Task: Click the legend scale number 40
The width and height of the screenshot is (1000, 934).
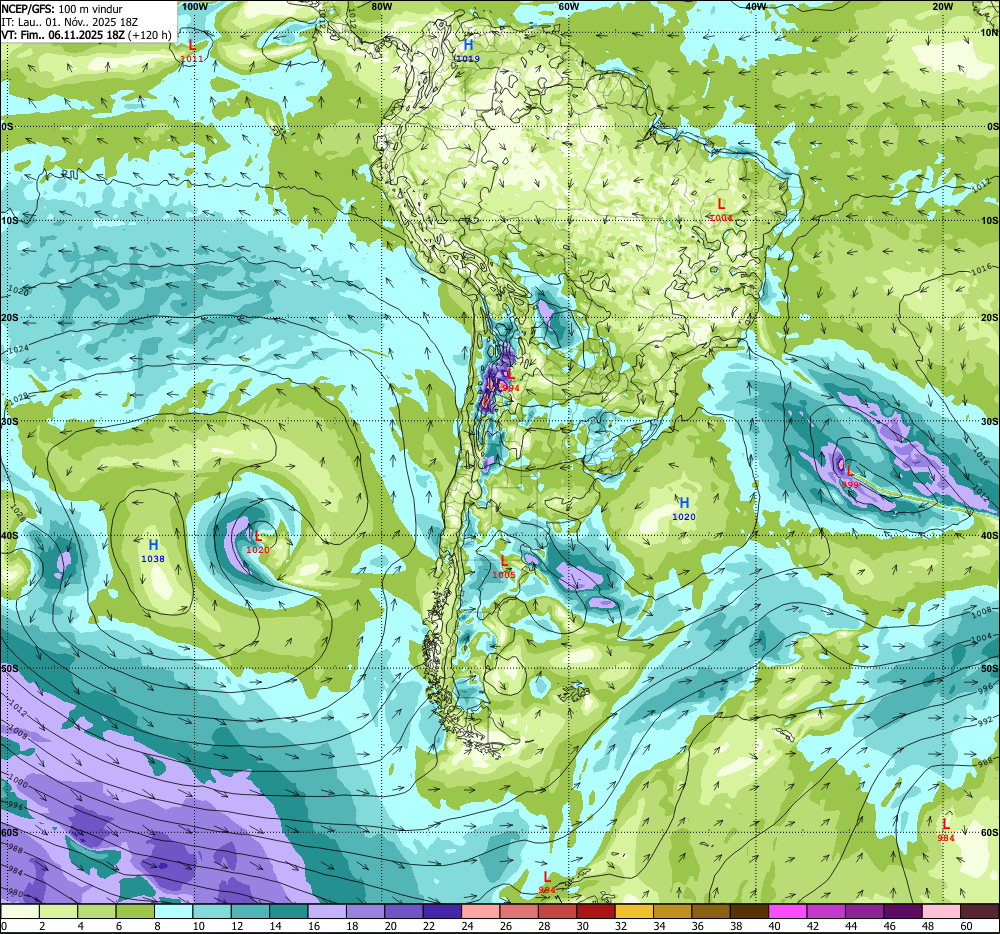Action: point(775,926)
